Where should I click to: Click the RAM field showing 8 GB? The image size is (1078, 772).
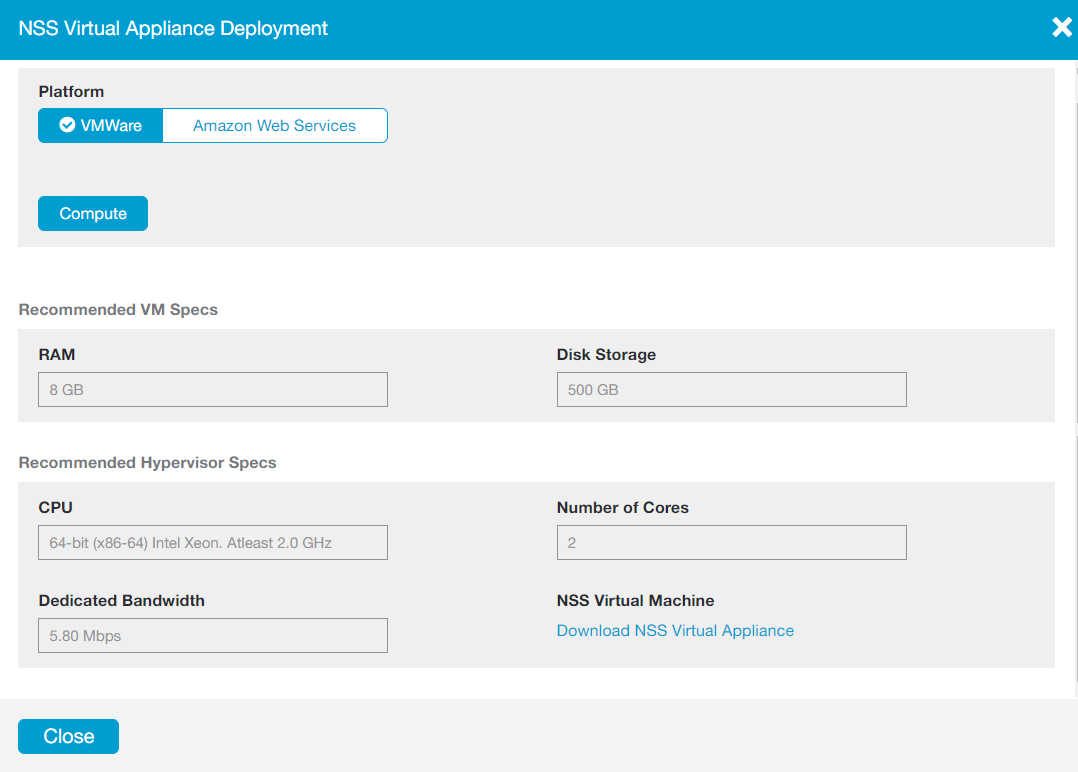point(212,389)
